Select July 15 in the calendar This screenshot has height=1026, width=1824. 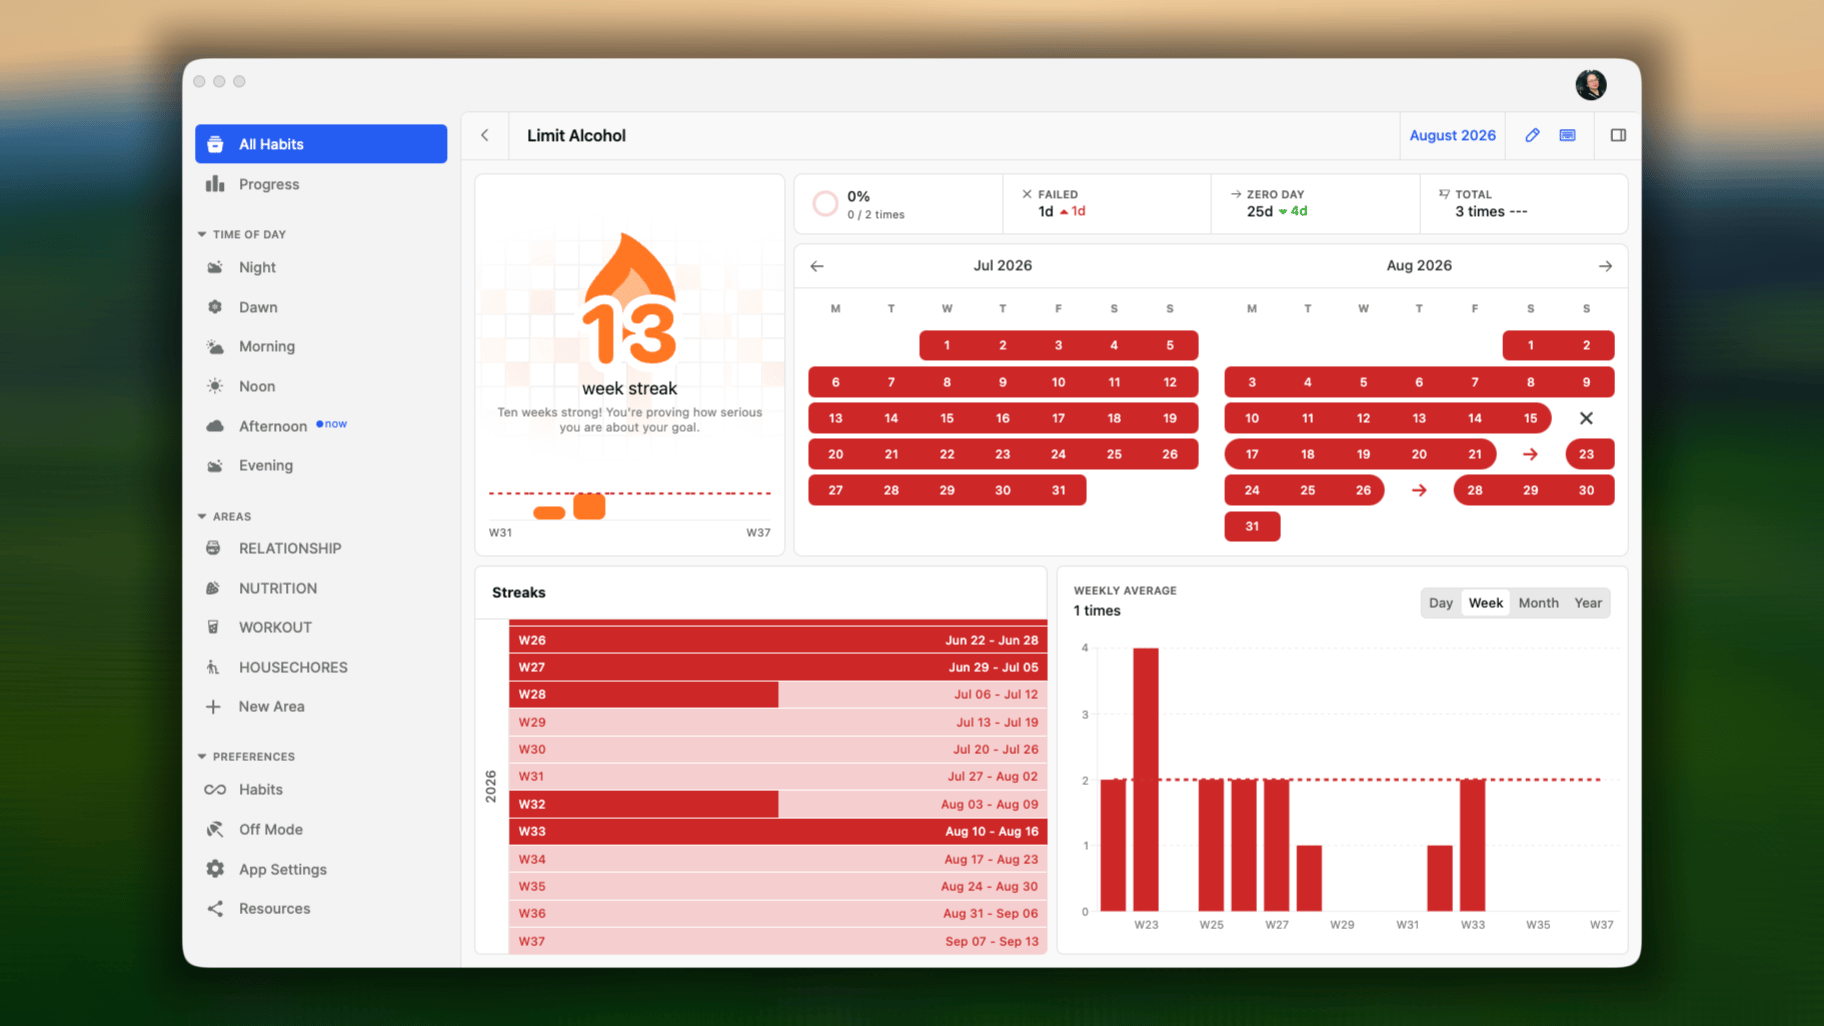tap(947, 418)
